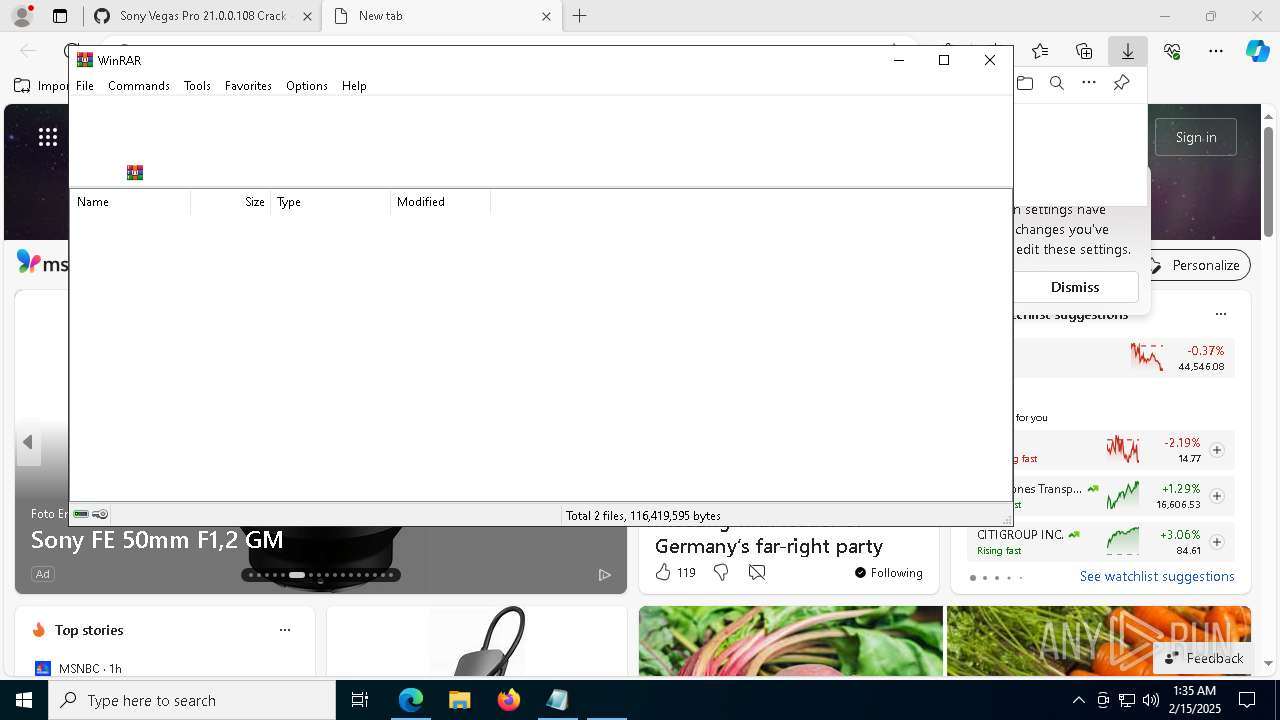Image resolution: width=1280 pixels, height=720 pixels.
Task: Click See watchlist suggestions link
Action: [x=1157, y=576]
